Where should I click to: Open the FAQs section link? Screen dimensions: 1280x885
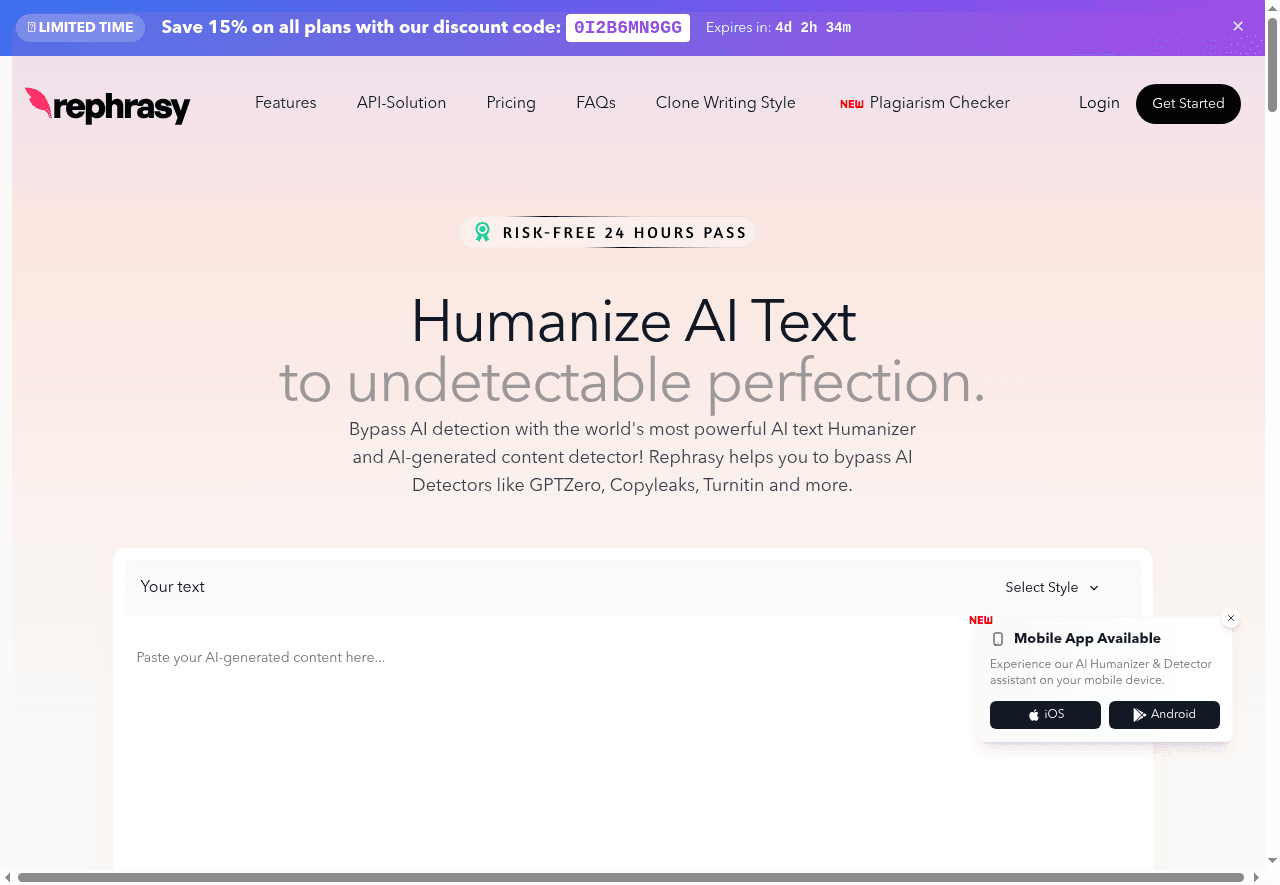click(x=596, y=103)
